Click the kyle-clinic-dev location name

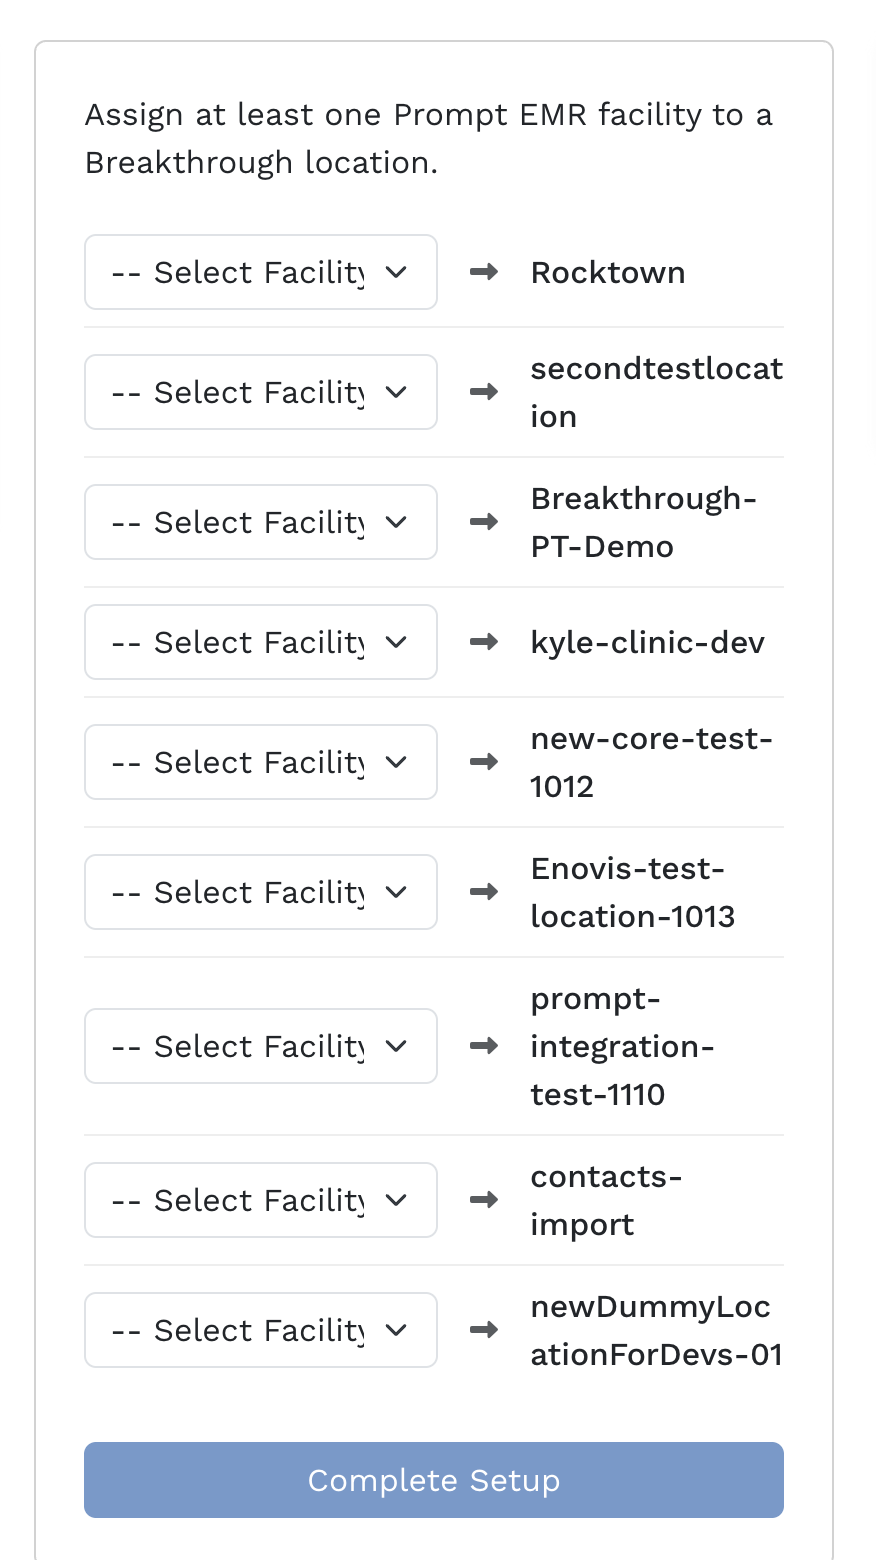point(647,642)
